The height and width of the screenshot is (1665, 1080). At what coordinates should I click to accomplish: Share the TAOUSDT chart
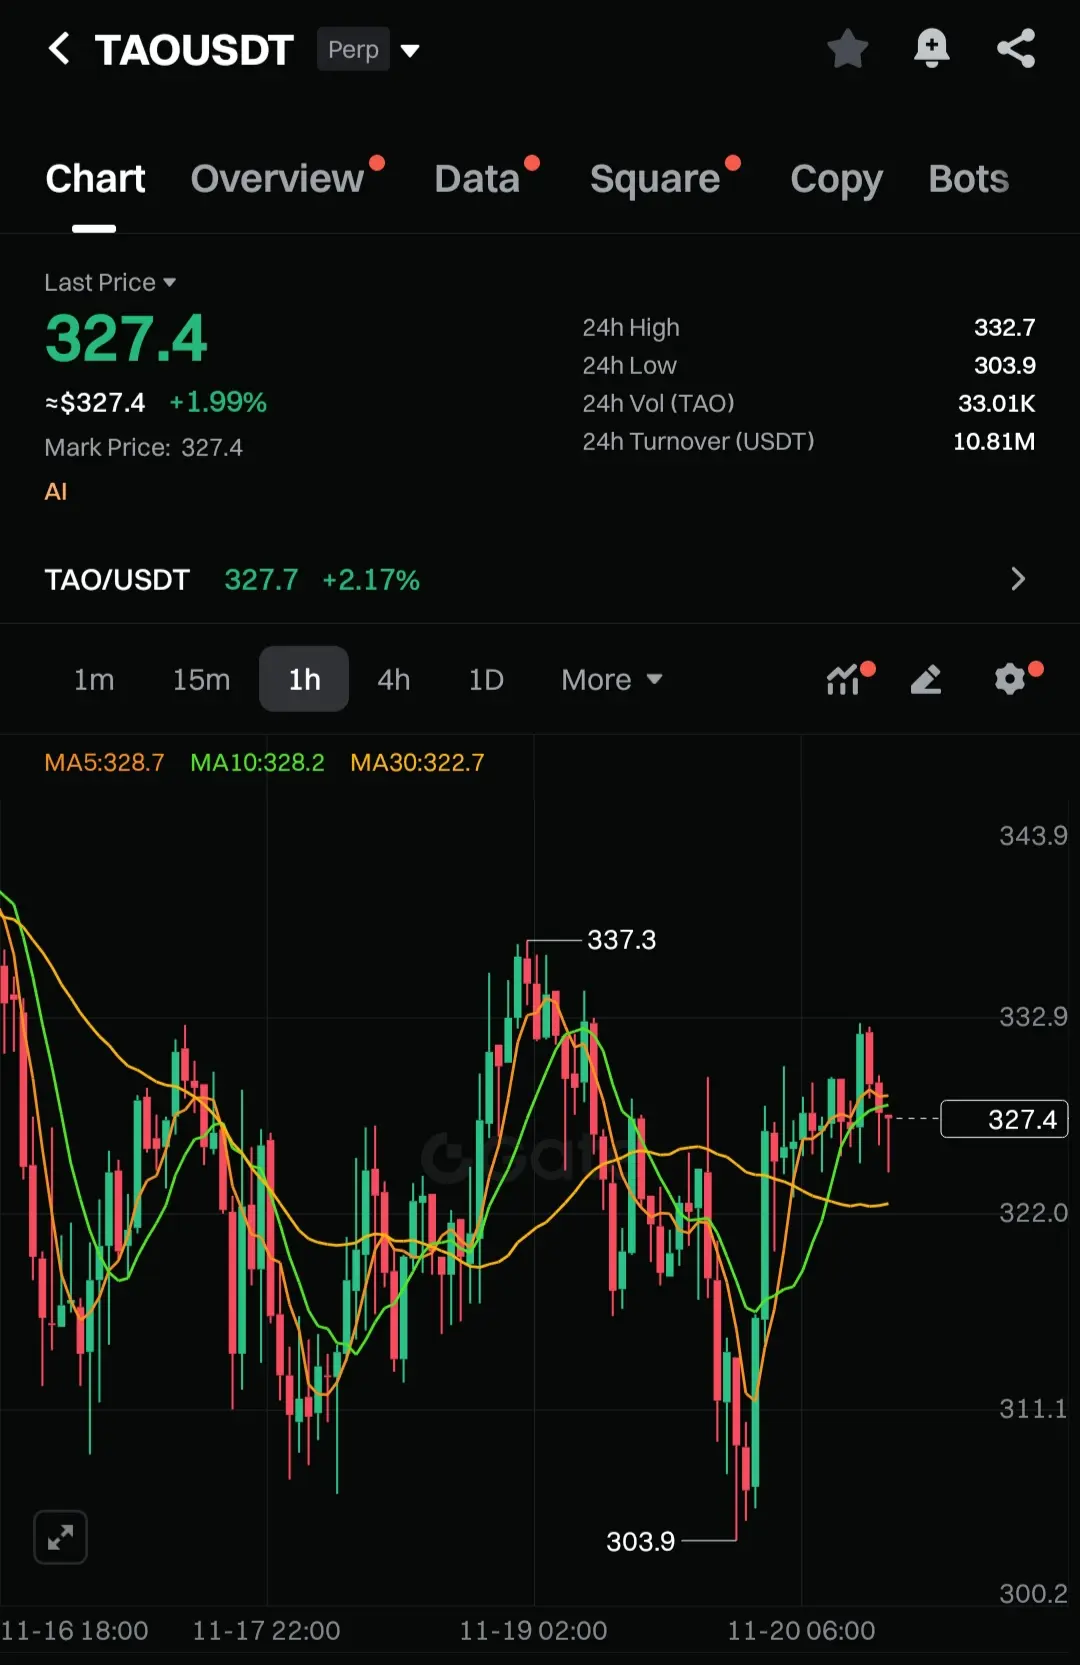[x=1016, y=48]
